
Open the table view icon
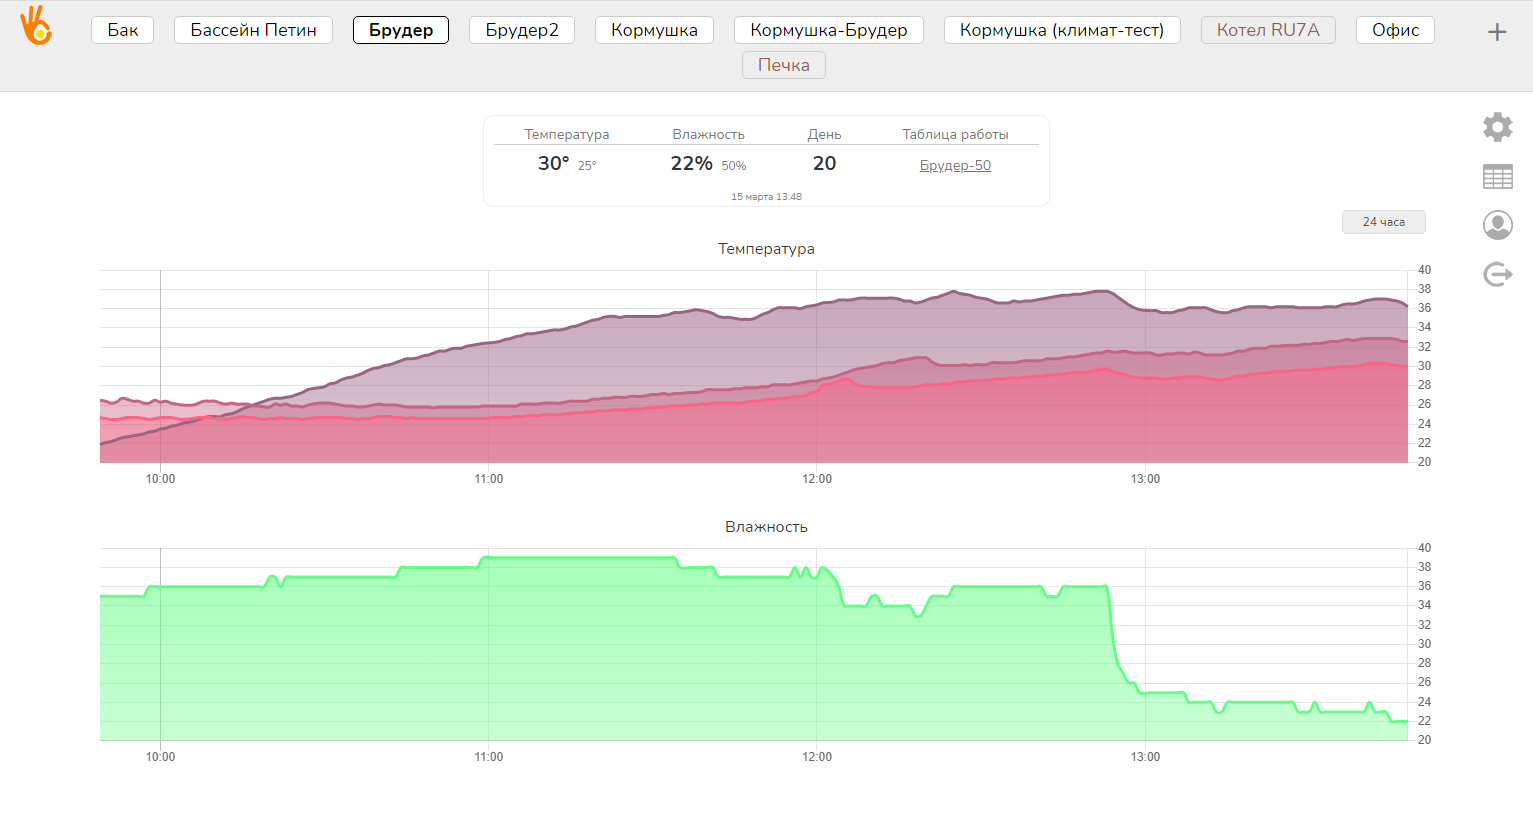pyautogui.click(x=1497, y=177)
